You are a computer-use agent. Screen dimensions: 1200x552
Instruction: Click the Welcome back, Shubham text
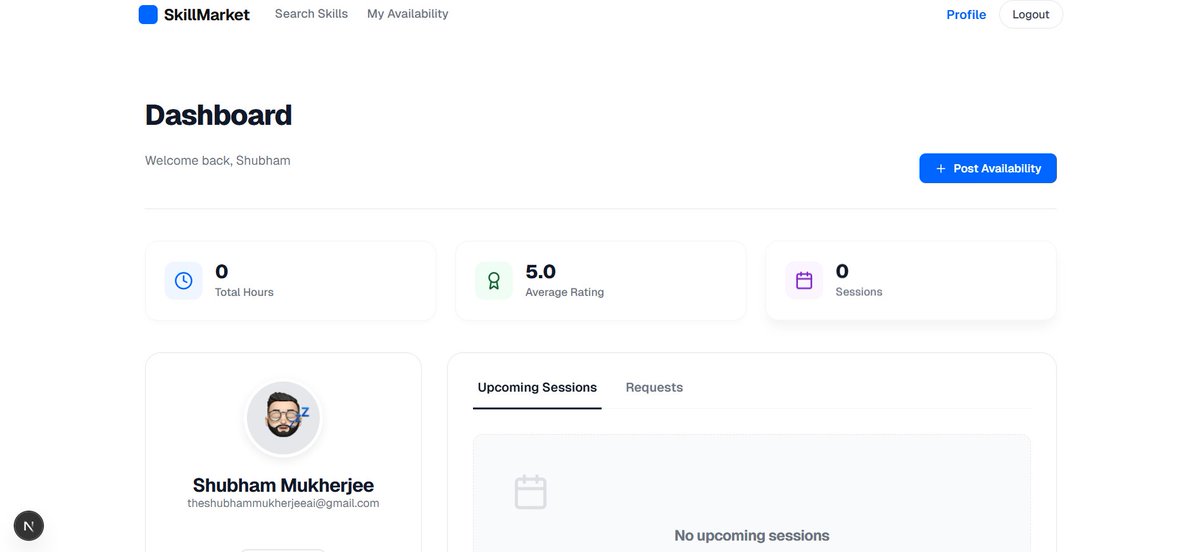point(218,160)
